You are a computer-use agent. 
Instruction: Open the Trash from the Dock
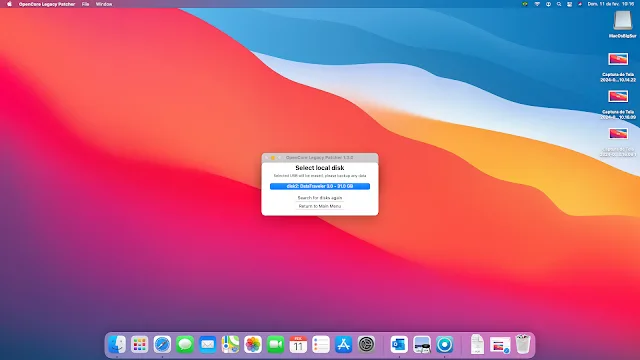click(x=523, y=344)
